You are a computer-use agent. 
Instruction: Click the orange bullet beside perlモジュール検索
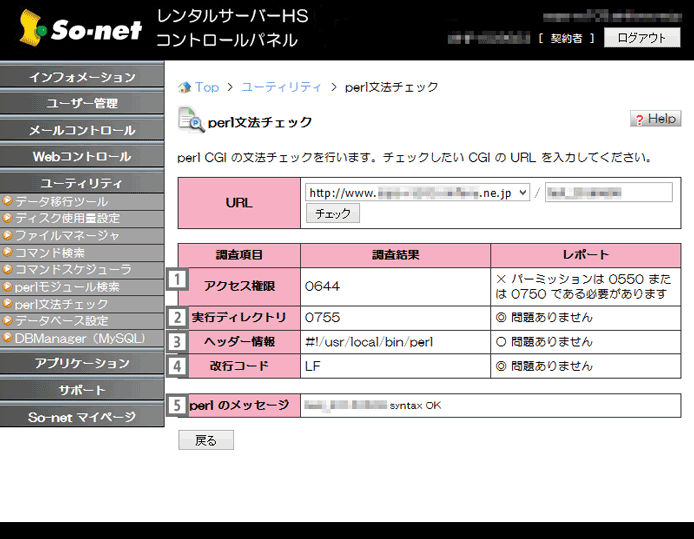tap(7, 287)
